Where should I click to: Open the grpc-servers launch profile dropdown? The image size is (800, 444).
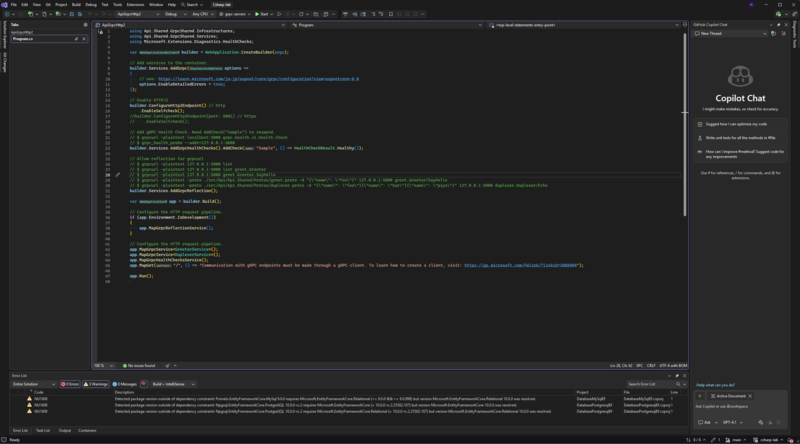pos(235,14)
